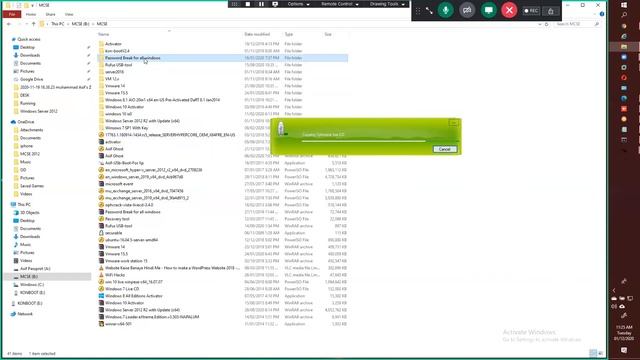
Task: Select 3D Objects under This PC
Action: pos(29,213)
